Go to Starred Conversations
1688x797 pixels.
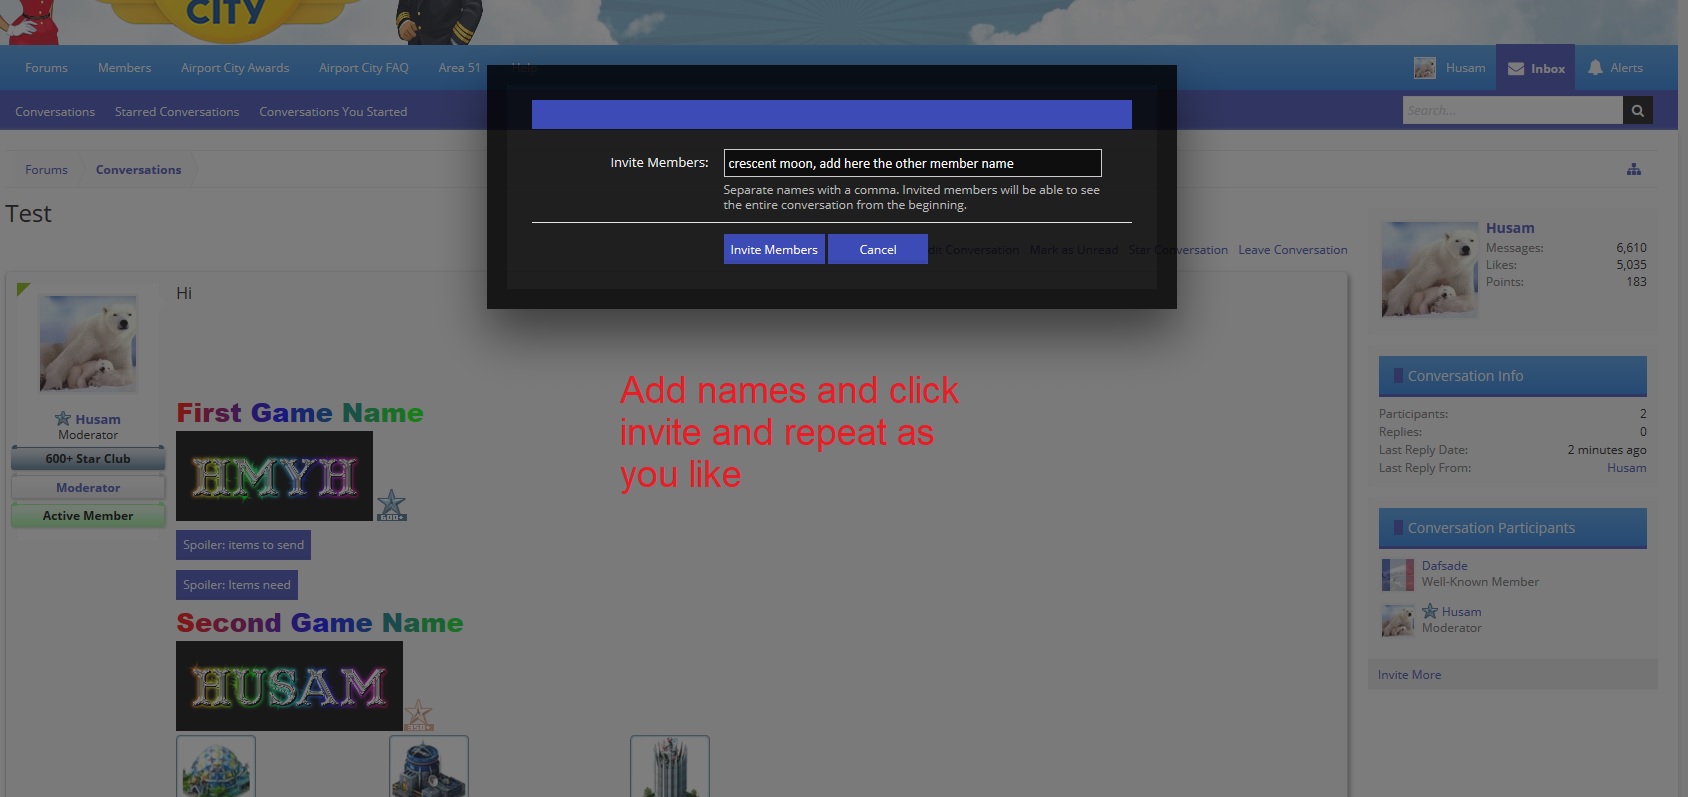(177, 112)
